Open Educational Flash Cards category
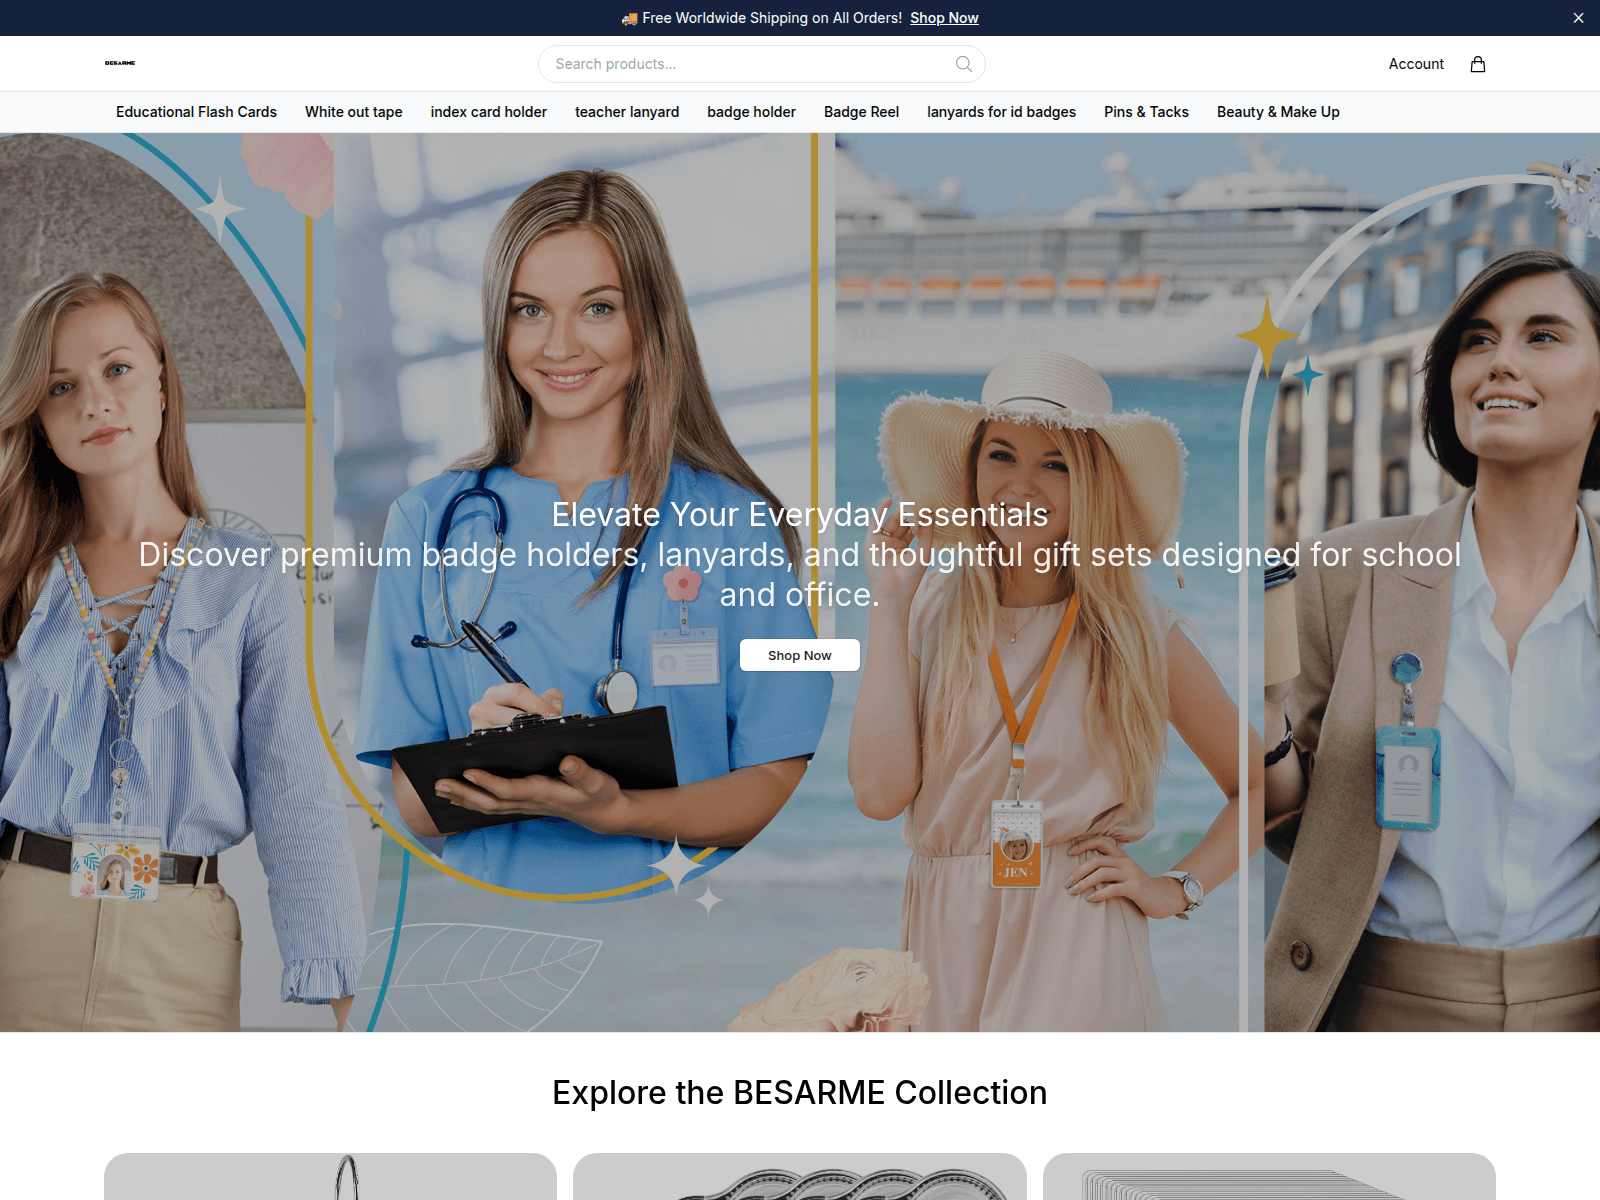 click(x=196, y=112)
